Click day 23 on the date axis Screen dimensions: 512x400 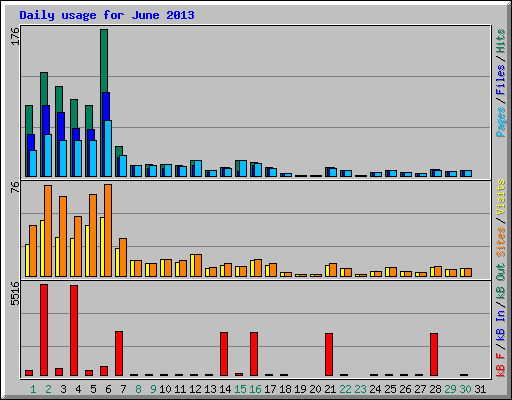[x=360, y=389]
